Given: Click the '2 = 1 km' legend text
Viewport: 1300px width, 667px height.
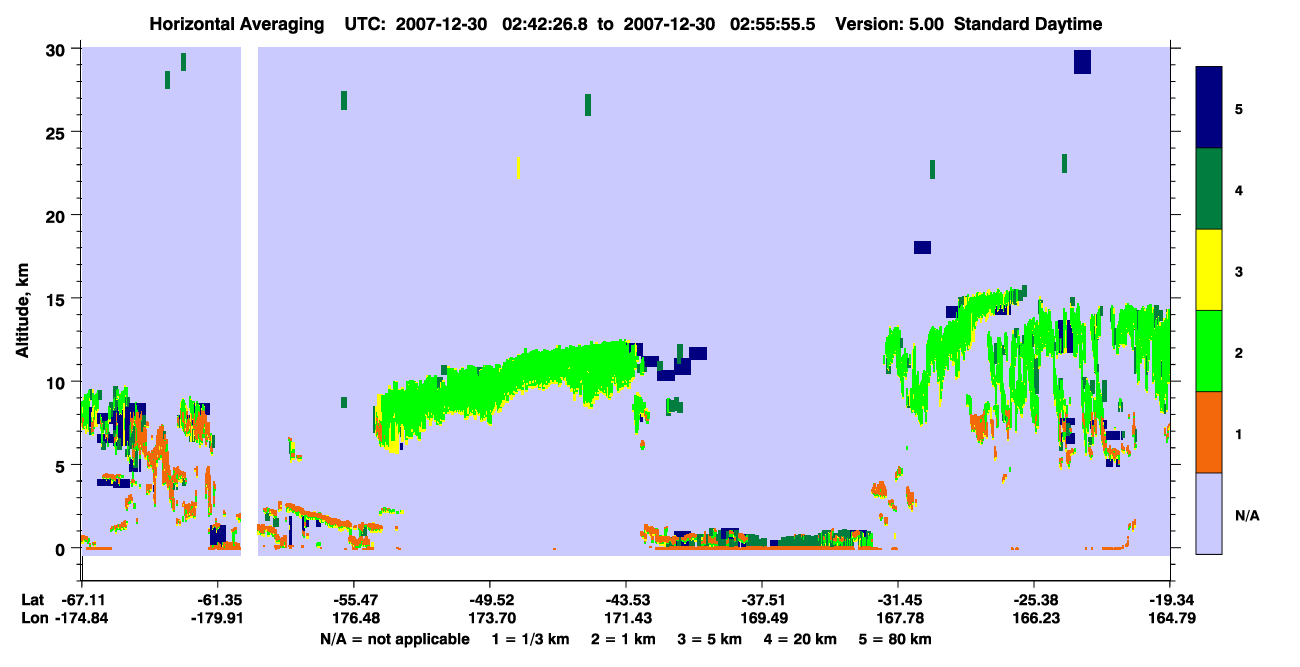Looking at the screenshot, I should click(622, 639).
